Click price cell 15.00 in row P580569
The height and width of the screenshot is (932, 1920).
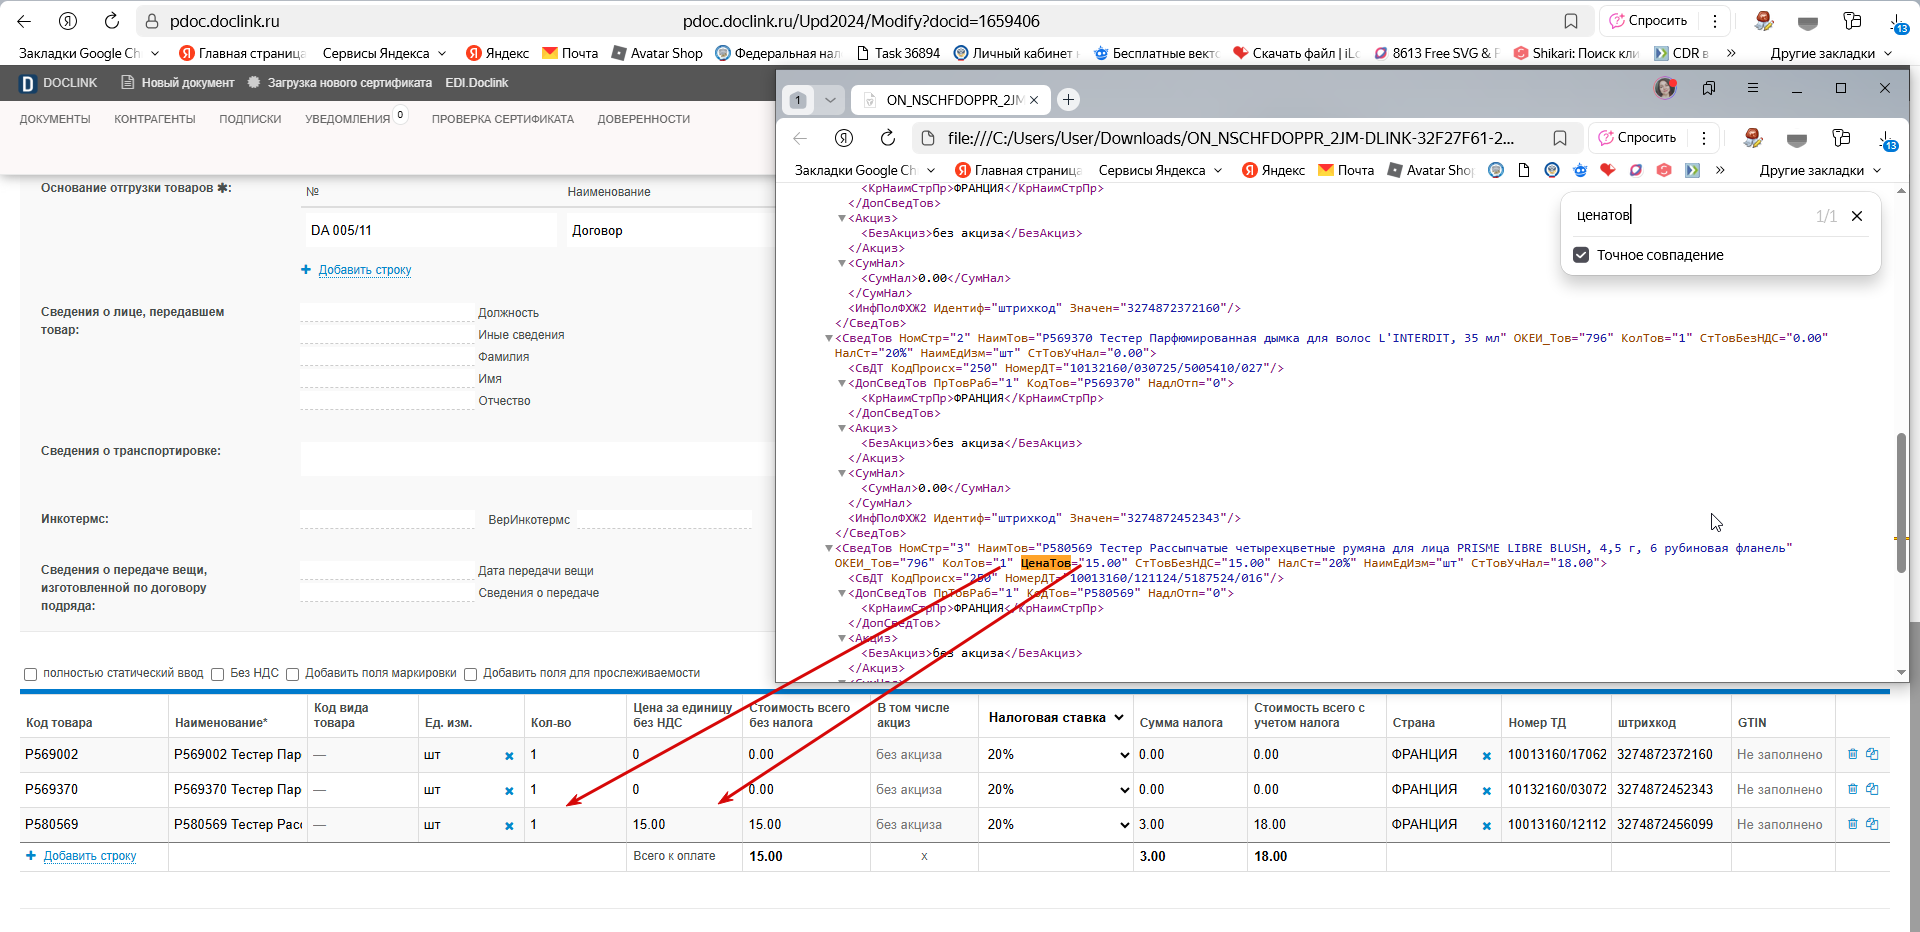tap(683, 825)
